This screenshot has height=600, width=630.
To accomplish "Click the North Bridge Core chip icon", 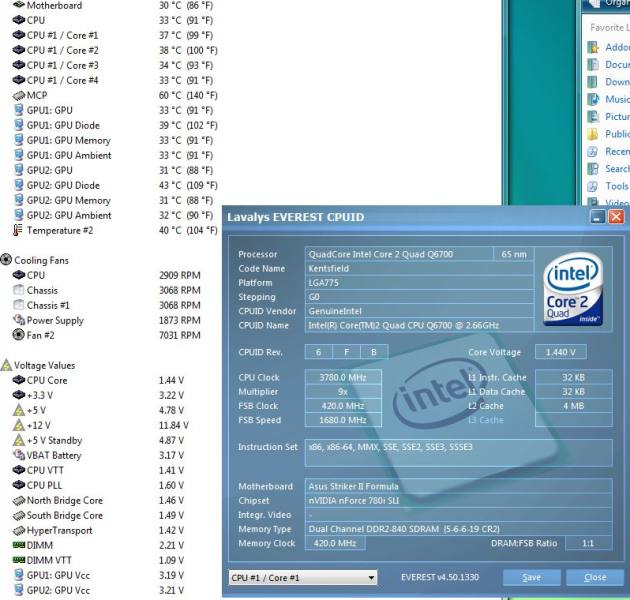I will coord(18,501).
